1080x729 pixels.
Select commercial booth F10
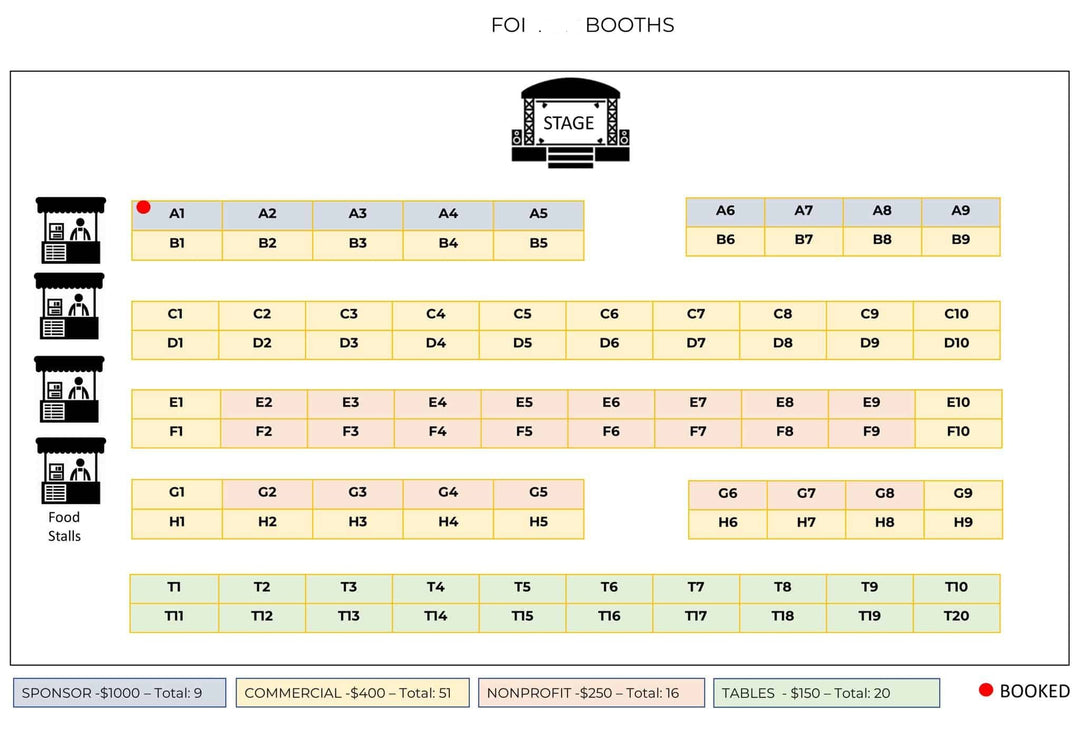[958, 433]
